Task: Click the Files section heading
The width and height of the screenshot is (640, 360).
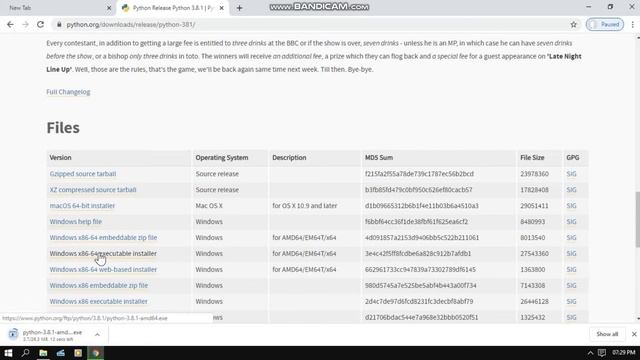Action: 63,128
